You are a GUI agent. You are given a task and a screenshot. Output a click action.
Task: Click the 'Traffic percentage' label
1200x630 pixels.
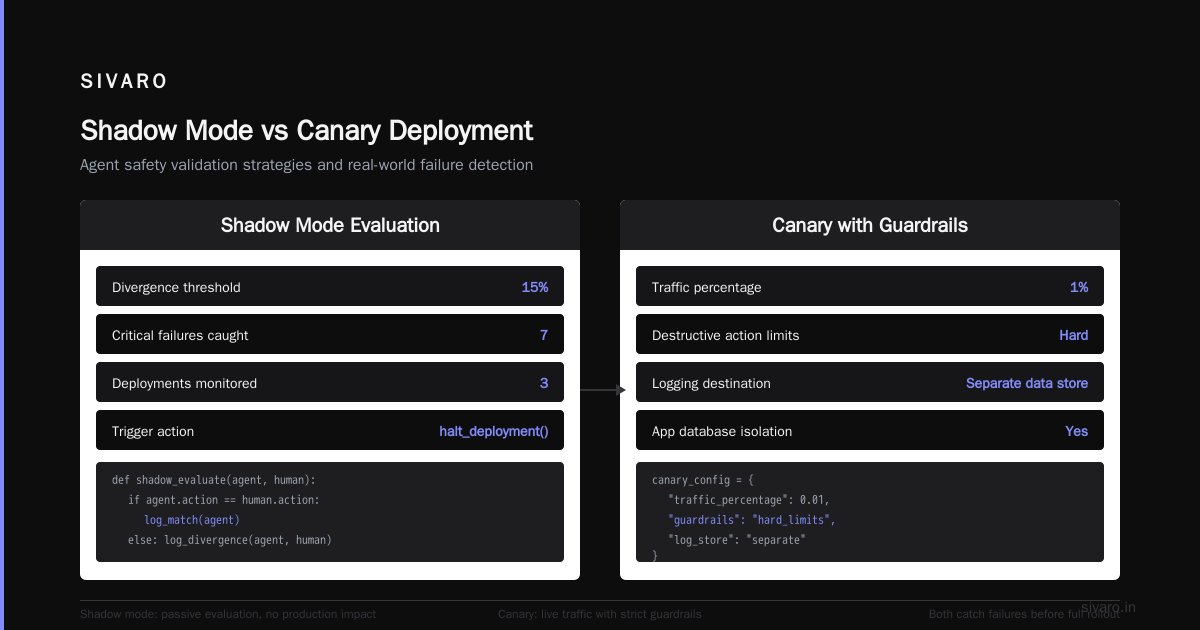(x=707, y=287)
